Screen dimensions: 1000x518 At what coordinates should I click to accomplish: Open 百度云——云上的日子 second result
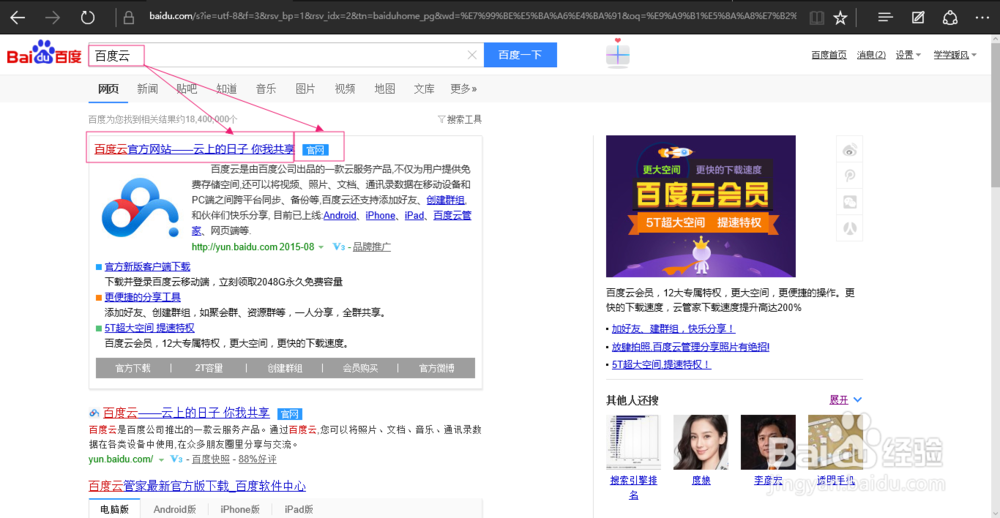[186, 413]
